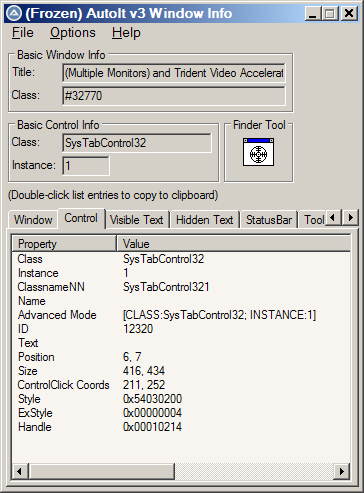Click the control Class field SysTabControl32
364x493 pixels.
(137, 143)
